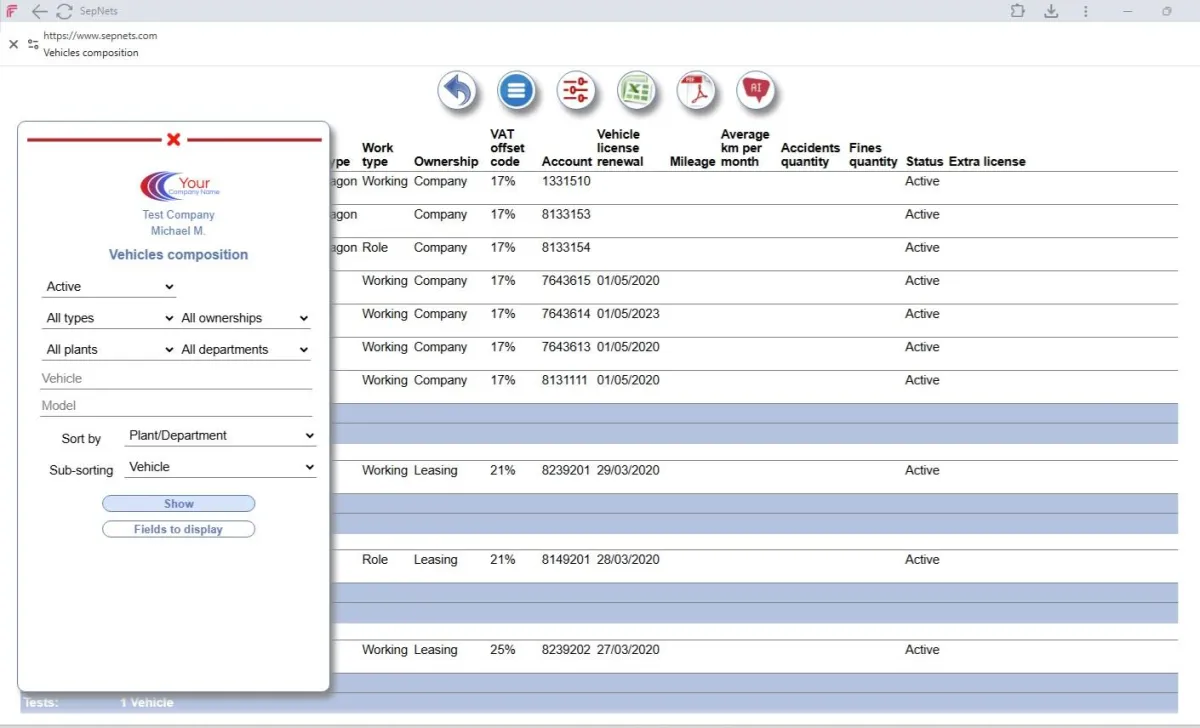This screenshot has height=728, width=1200.
Task: Click the Status column header
Action: tap(925, 162)
